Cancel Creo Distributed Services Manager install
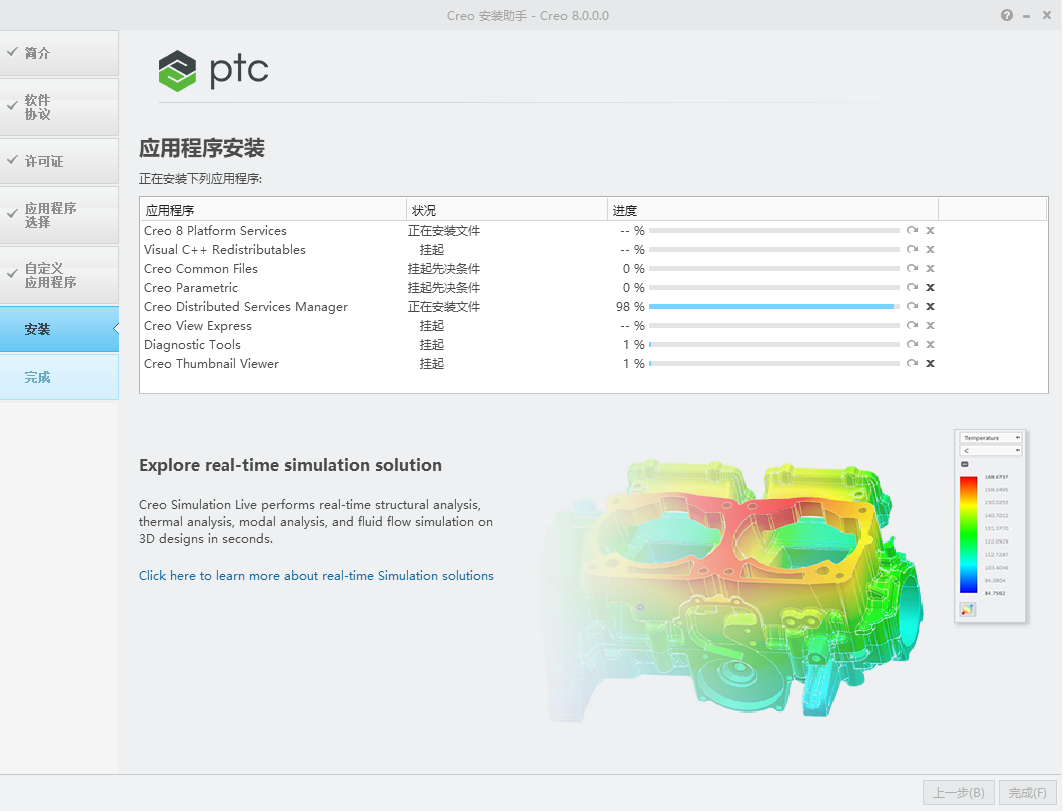This screenshot has width=1063, height=811. 930,307
